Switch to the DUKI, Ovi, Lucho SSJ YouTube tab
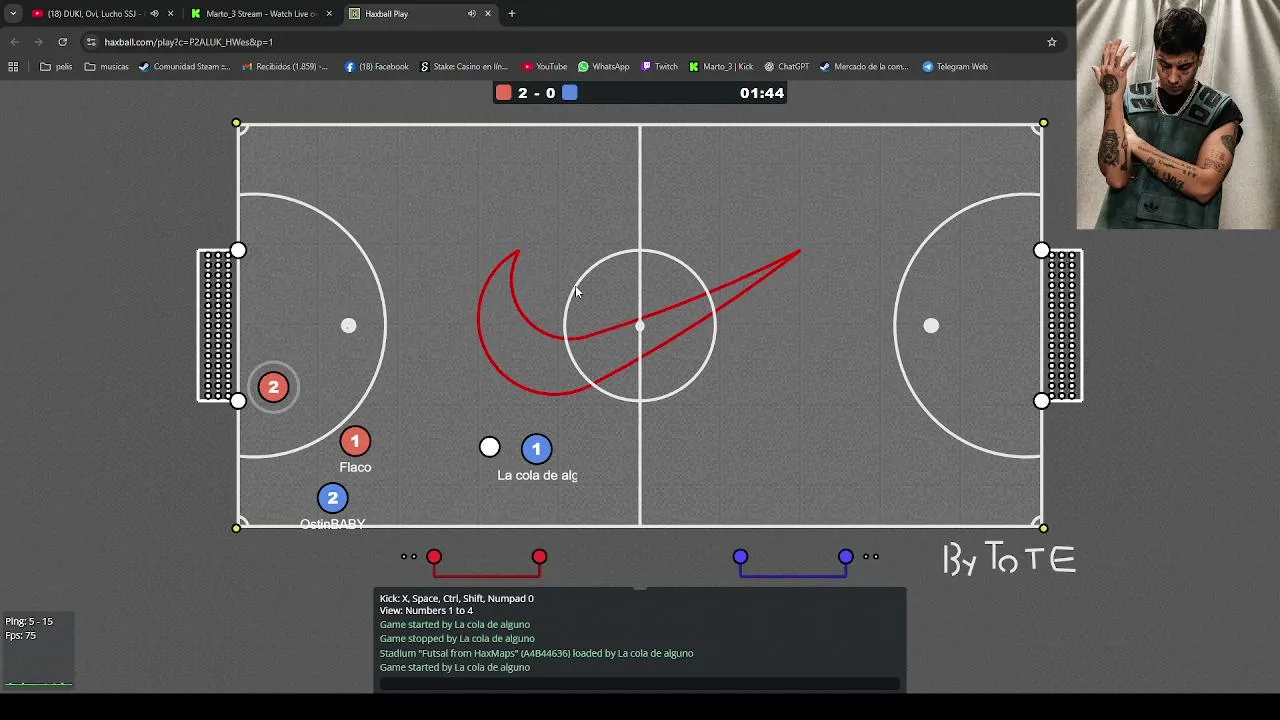Image resolution: width=1280 pixels, height=720 pixels. (x=95, y=14)
